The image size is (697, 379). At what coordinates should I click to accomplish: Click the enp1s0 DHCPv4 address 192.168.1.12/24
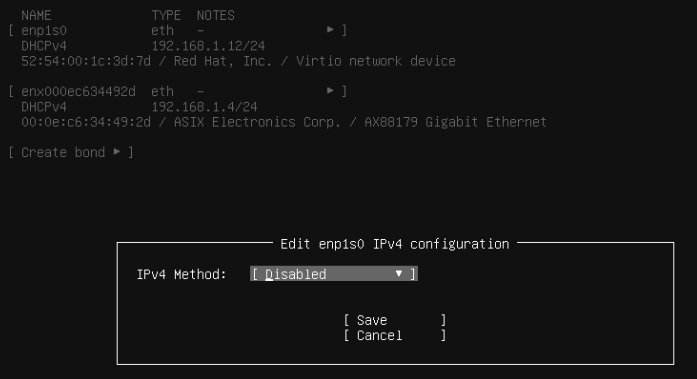[208, 46]
